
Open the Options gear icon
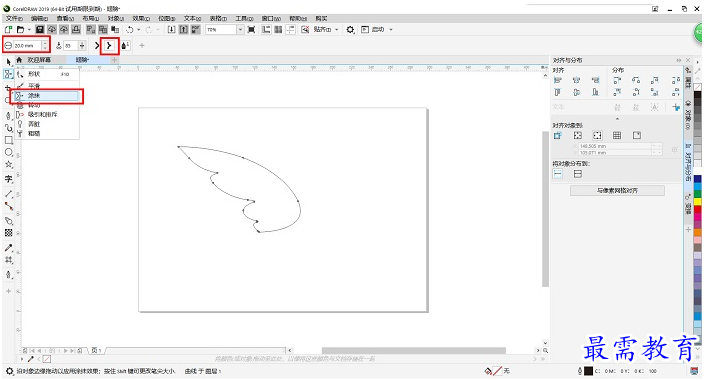pos(350,30)
